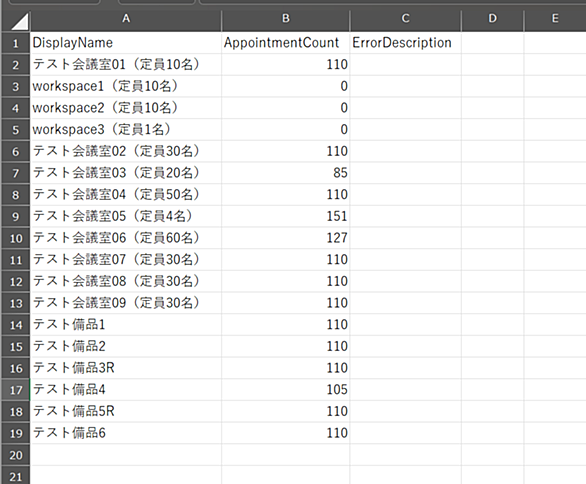Select column B header
The width and height of the screenshot is (586, 484).
click(x=286, y=18)
